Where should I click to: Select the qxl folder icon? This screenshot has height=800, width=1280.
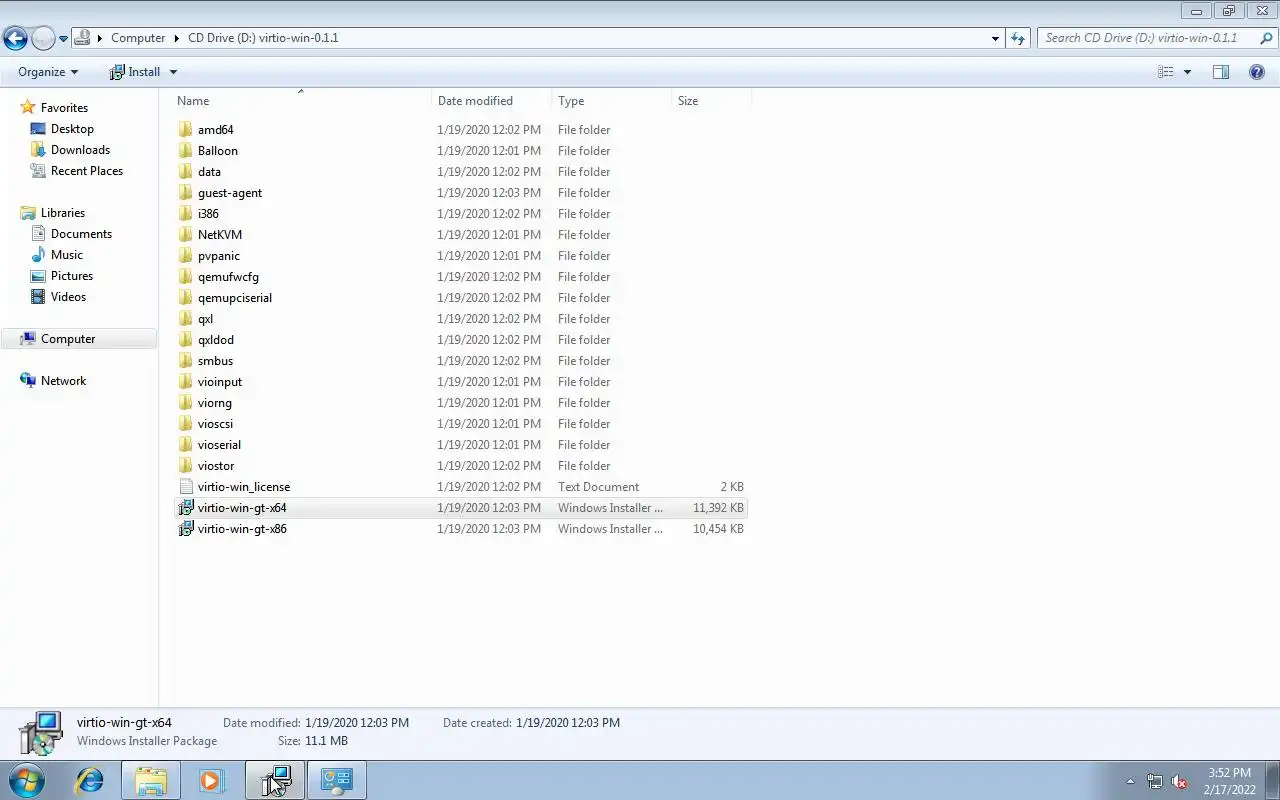coord(185,319)
